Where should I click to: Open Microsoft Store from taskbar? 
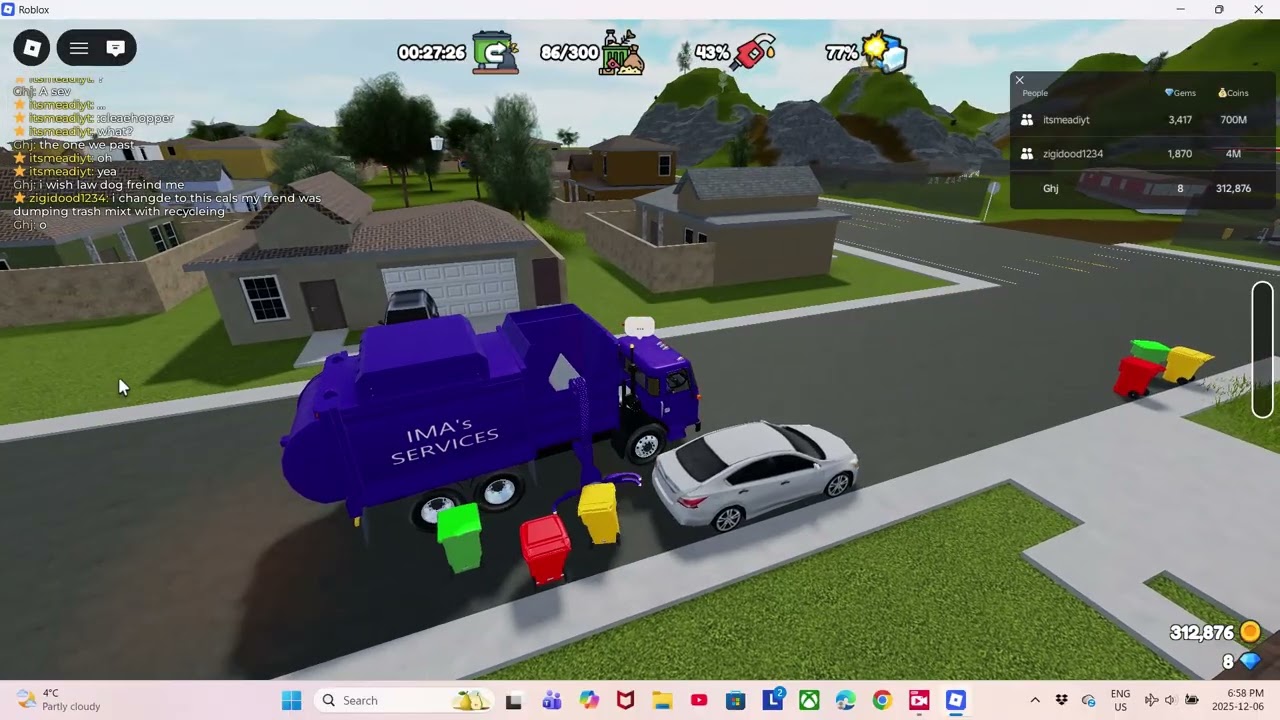[x=735, y=700]
